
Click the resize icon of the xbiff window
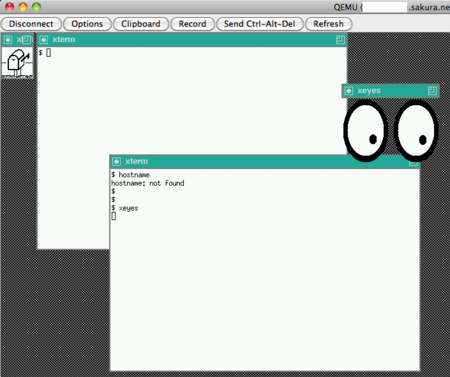click(x=27, y=40)
